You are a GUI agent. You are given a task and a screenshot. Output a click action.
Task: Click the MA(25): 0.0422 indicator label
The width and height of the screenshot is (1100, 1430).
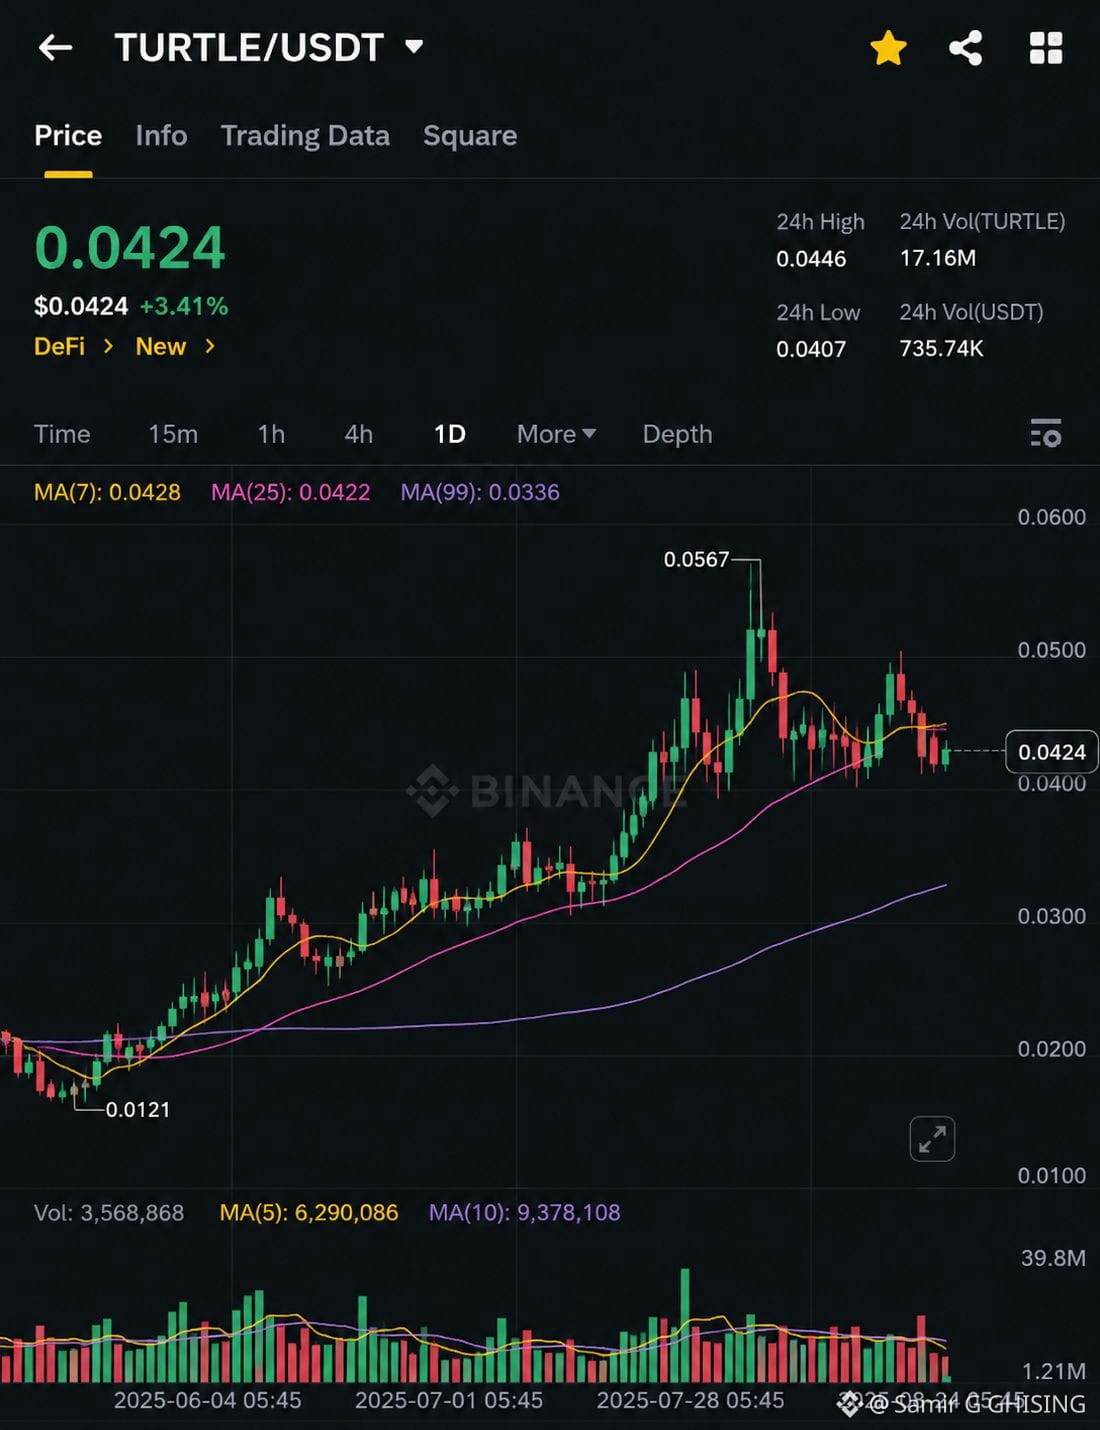click(x=290, y=492)
